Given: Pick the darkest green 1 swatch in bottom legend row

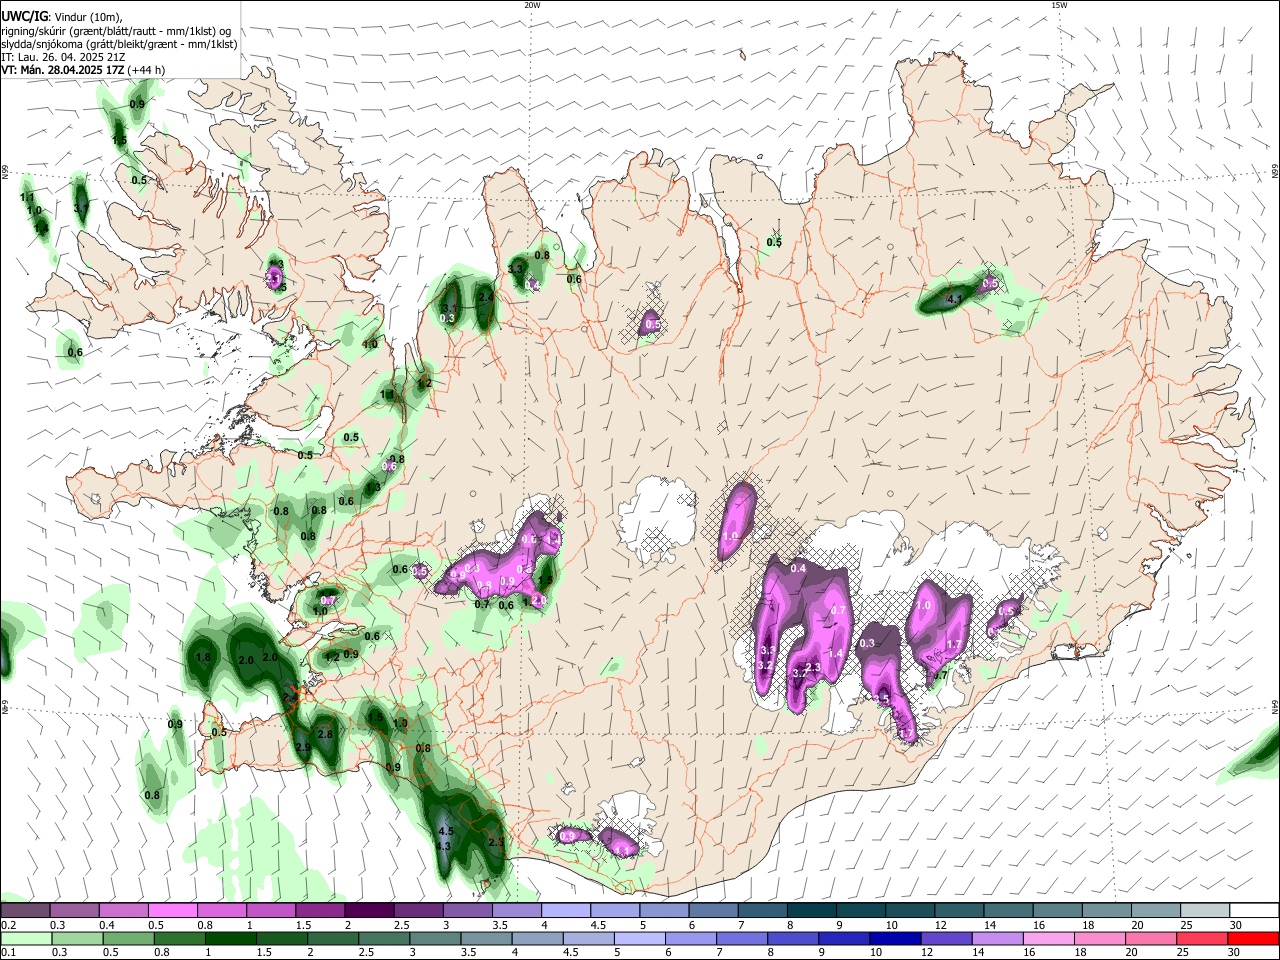Looking at the screenshot, I should pos(231,938).
